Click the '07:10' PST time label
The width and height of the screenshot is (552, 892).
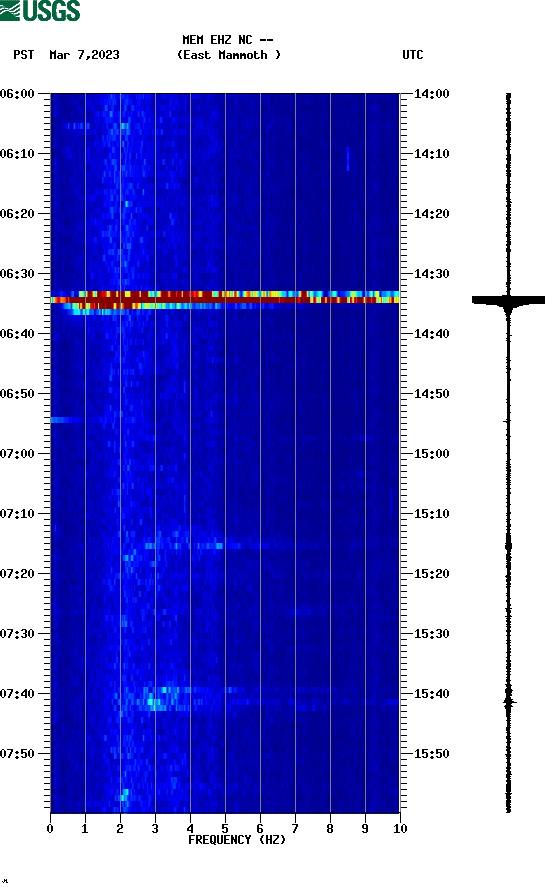[x=18, y=514]
